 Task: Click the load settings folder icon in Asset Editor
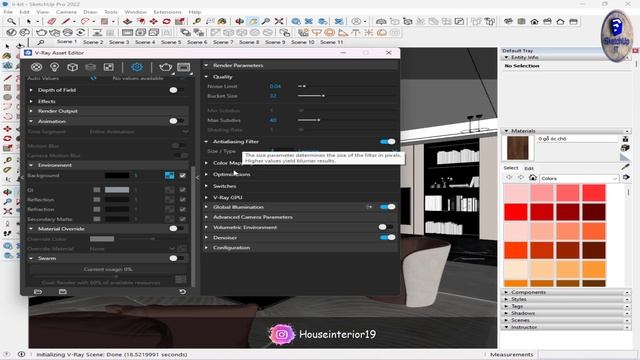pos(38,291)
